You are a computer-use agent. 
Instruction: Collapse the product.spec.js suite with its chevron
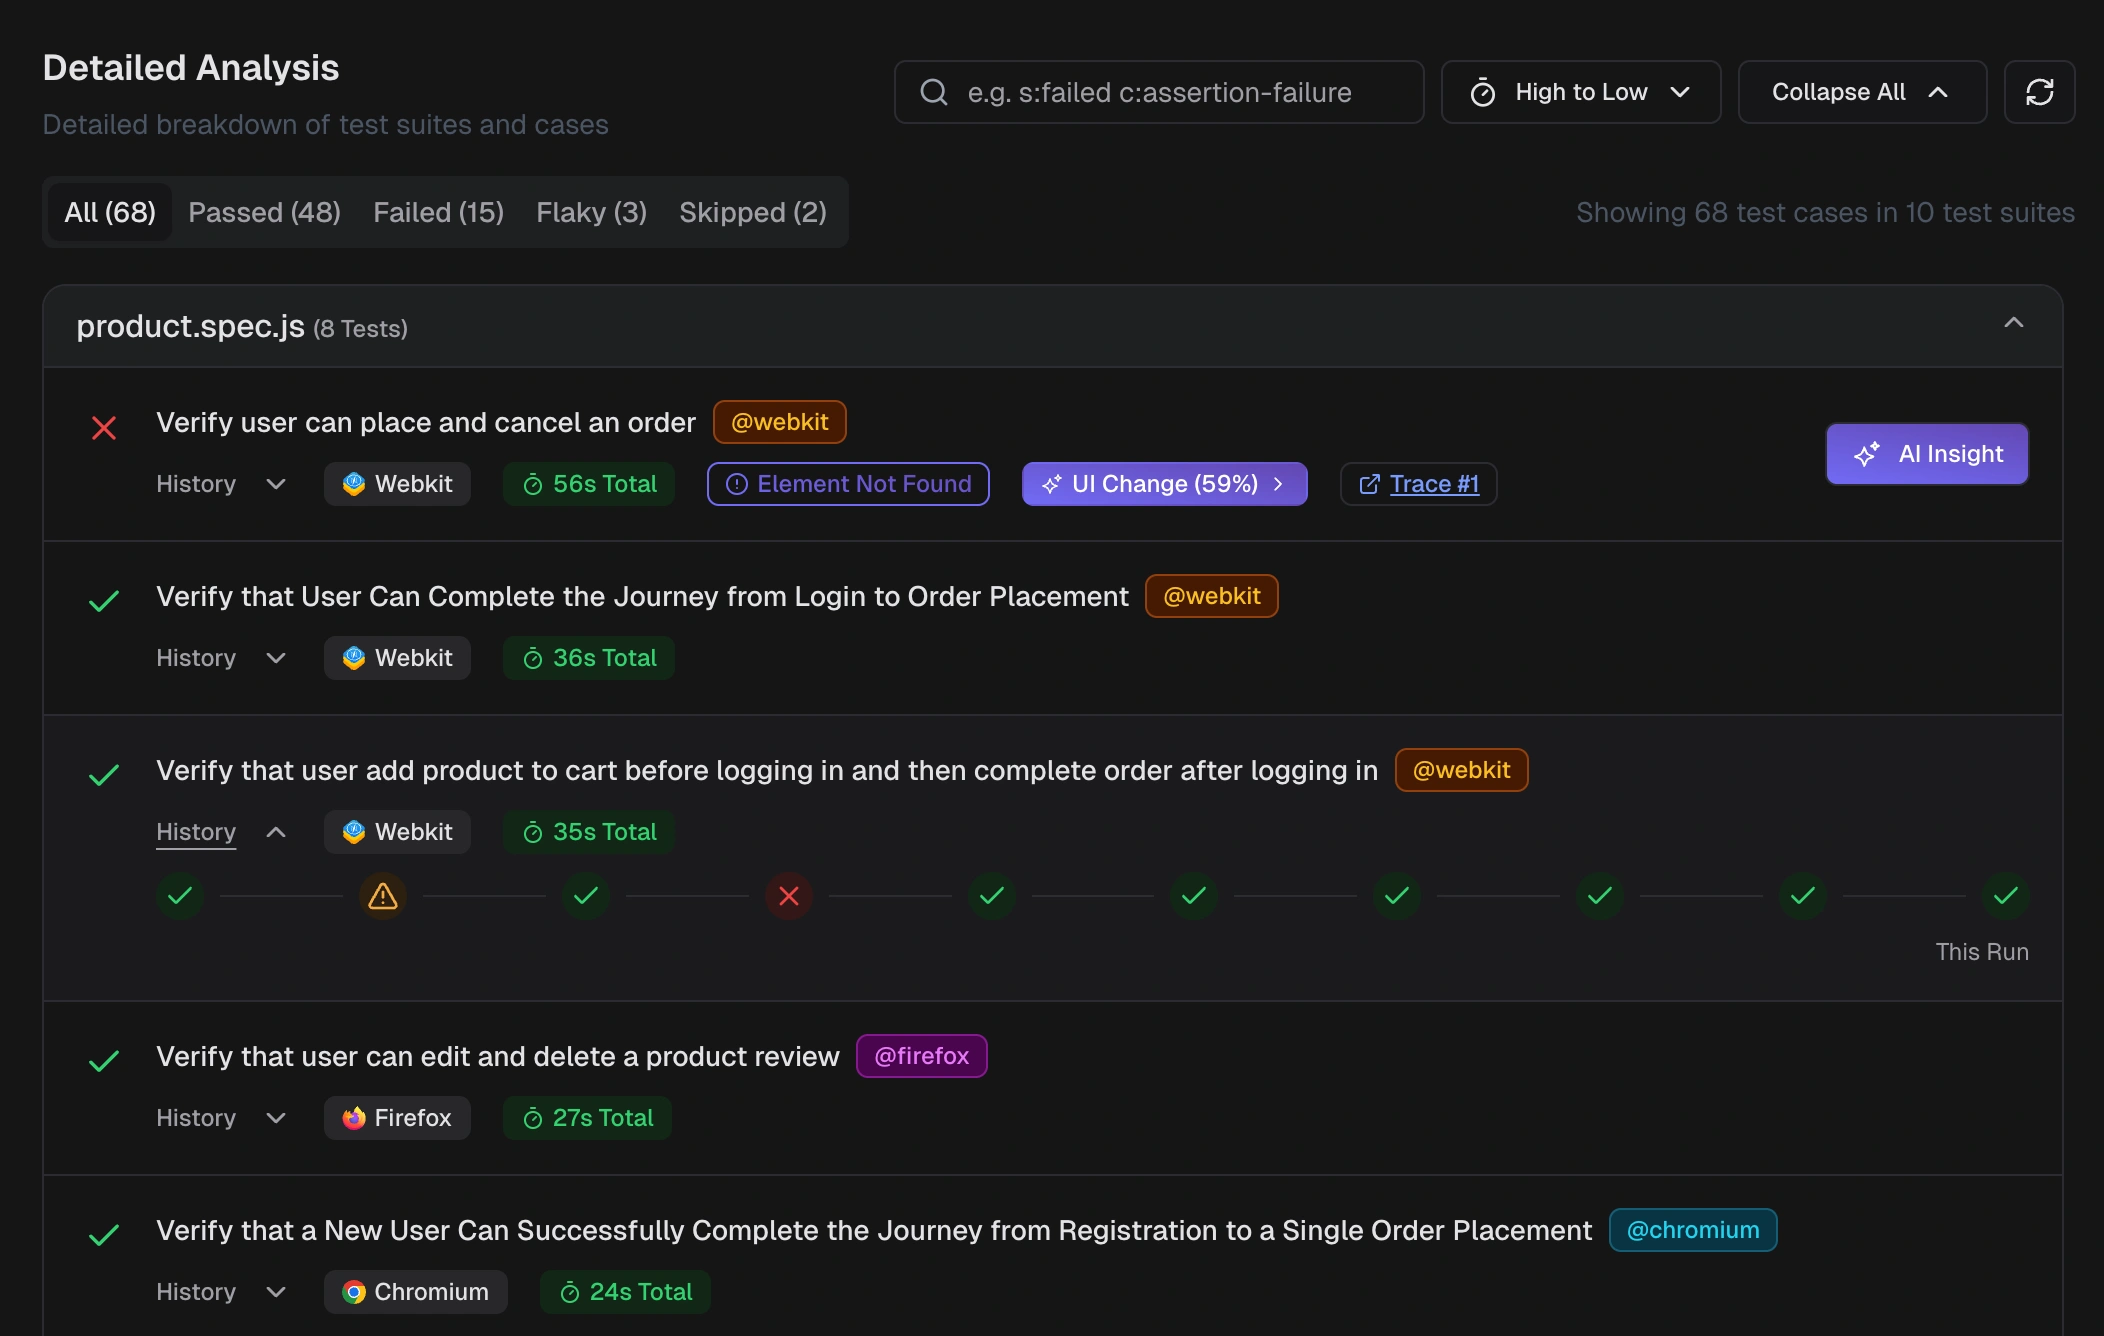[2015, 323]
